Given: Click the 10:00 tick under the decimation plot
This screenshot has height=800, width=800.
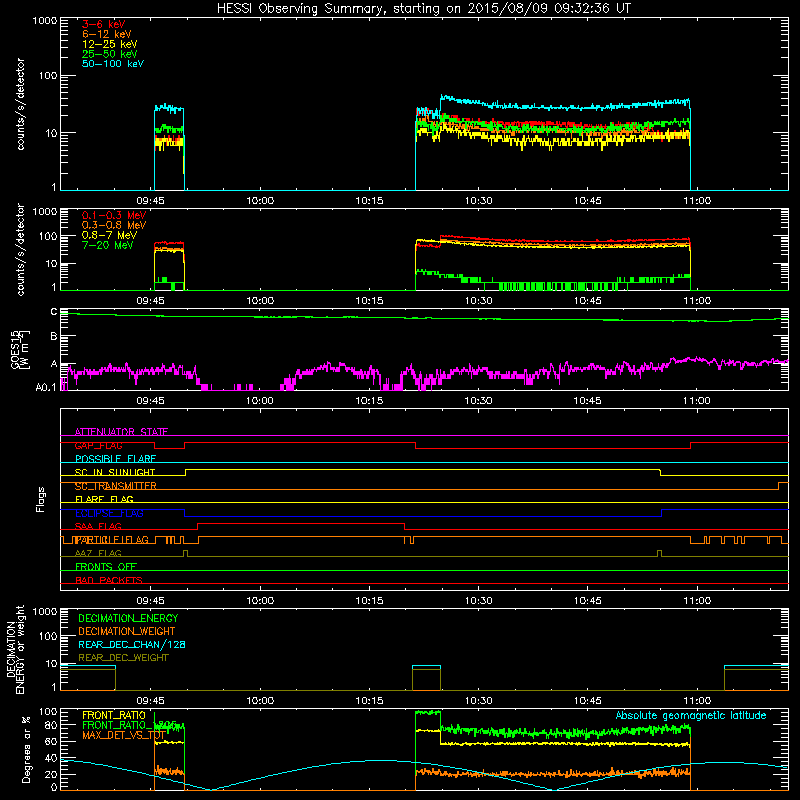Looking at the screenshot, I should pyautogui.click(x=260, y=701).
